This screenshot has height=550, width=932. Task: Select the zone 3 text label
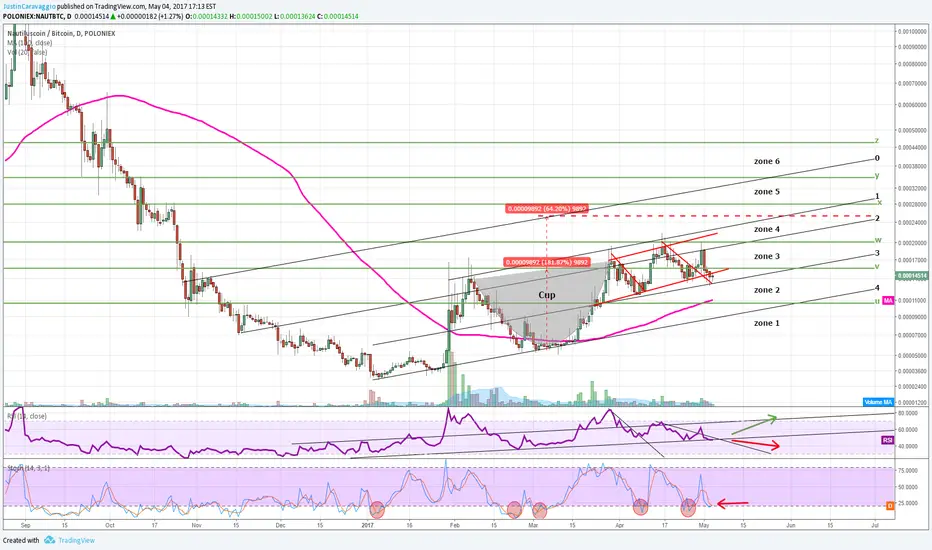tap(767, 256)
